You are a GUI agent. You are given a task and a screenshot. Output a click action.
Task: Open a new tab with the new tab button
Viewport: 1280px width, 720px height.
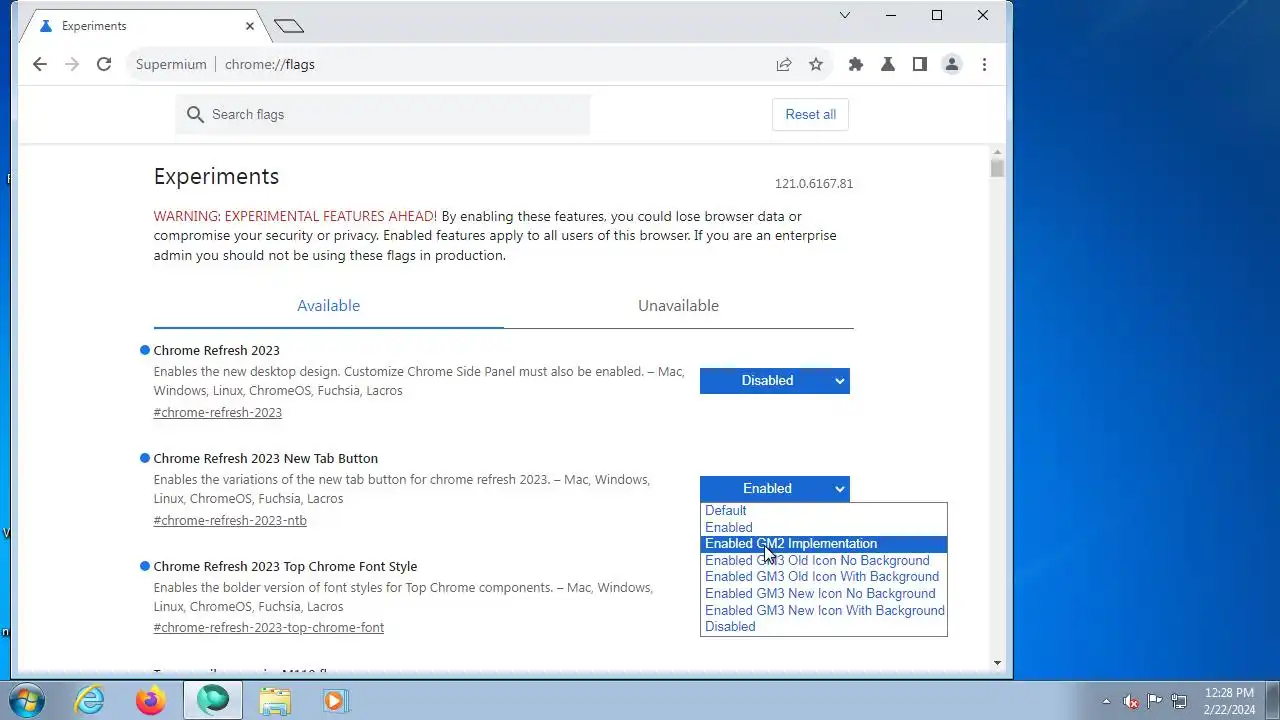tap(289, 26)
